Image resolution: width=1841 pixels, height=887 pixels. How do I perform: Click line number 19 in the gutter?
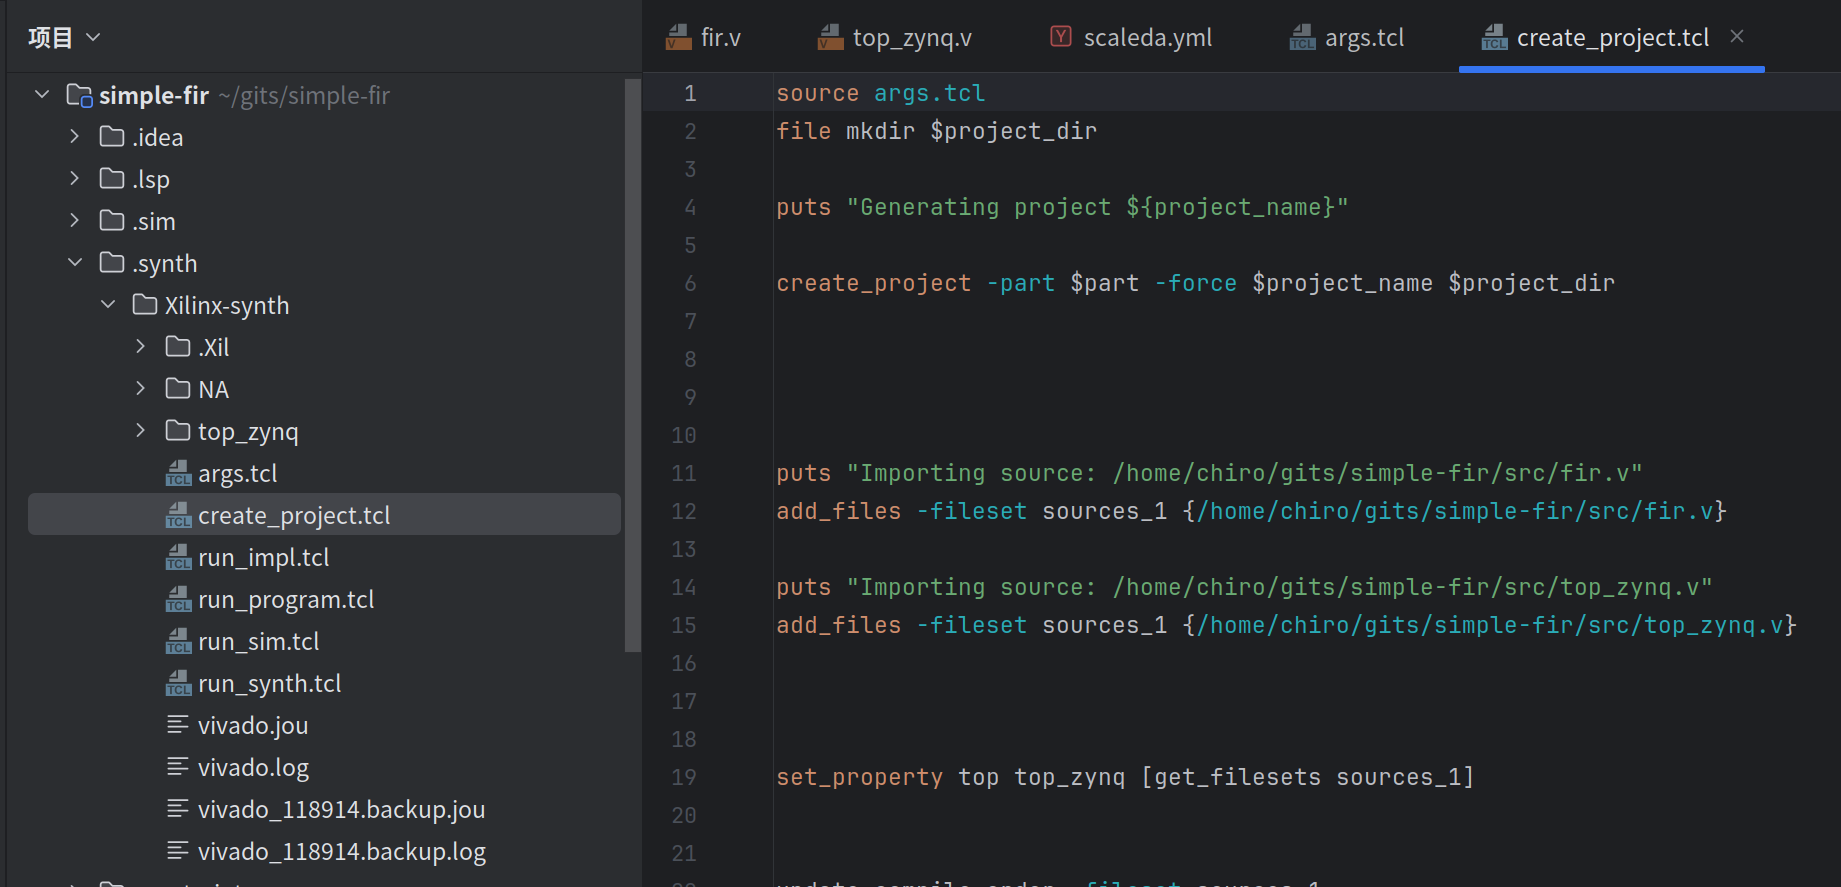[684, 777]
